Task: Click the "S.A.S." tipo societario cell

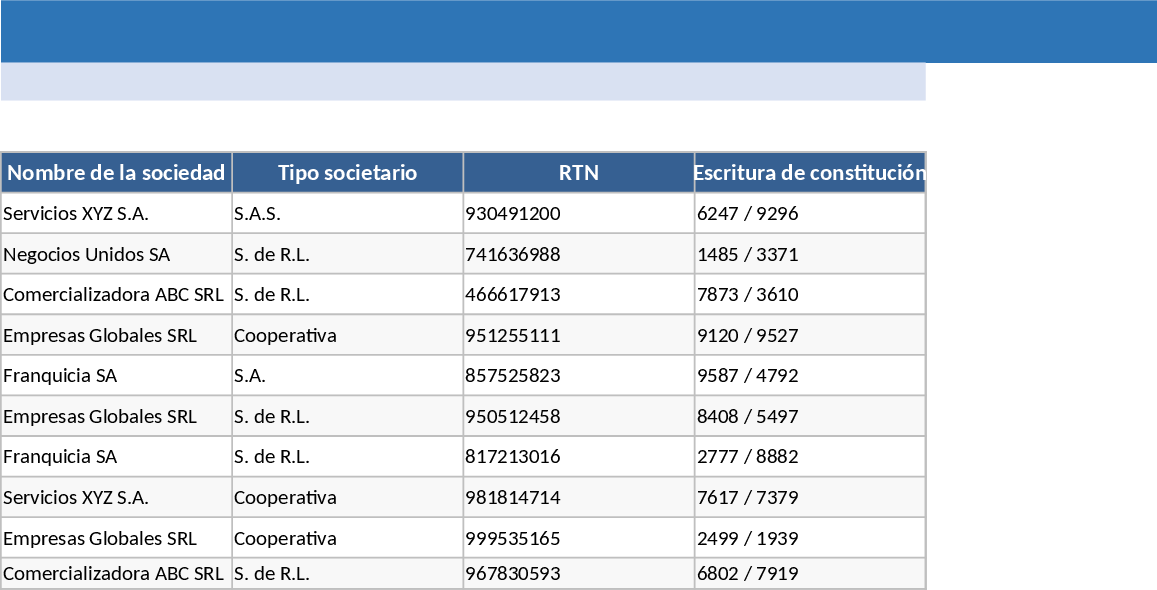Action: click(x=347, y=214)
